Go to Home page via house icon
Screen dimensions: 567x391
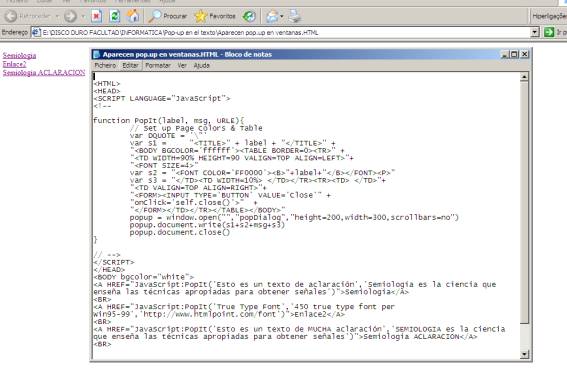pyautogui.click(x=133, y=16)
